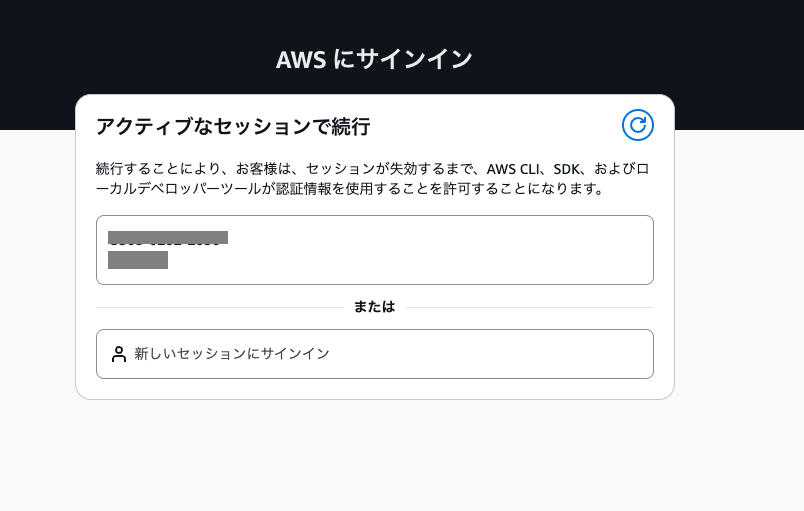Select the active session card to continue
The image size is (804, 511).
(x=374, y=250)
